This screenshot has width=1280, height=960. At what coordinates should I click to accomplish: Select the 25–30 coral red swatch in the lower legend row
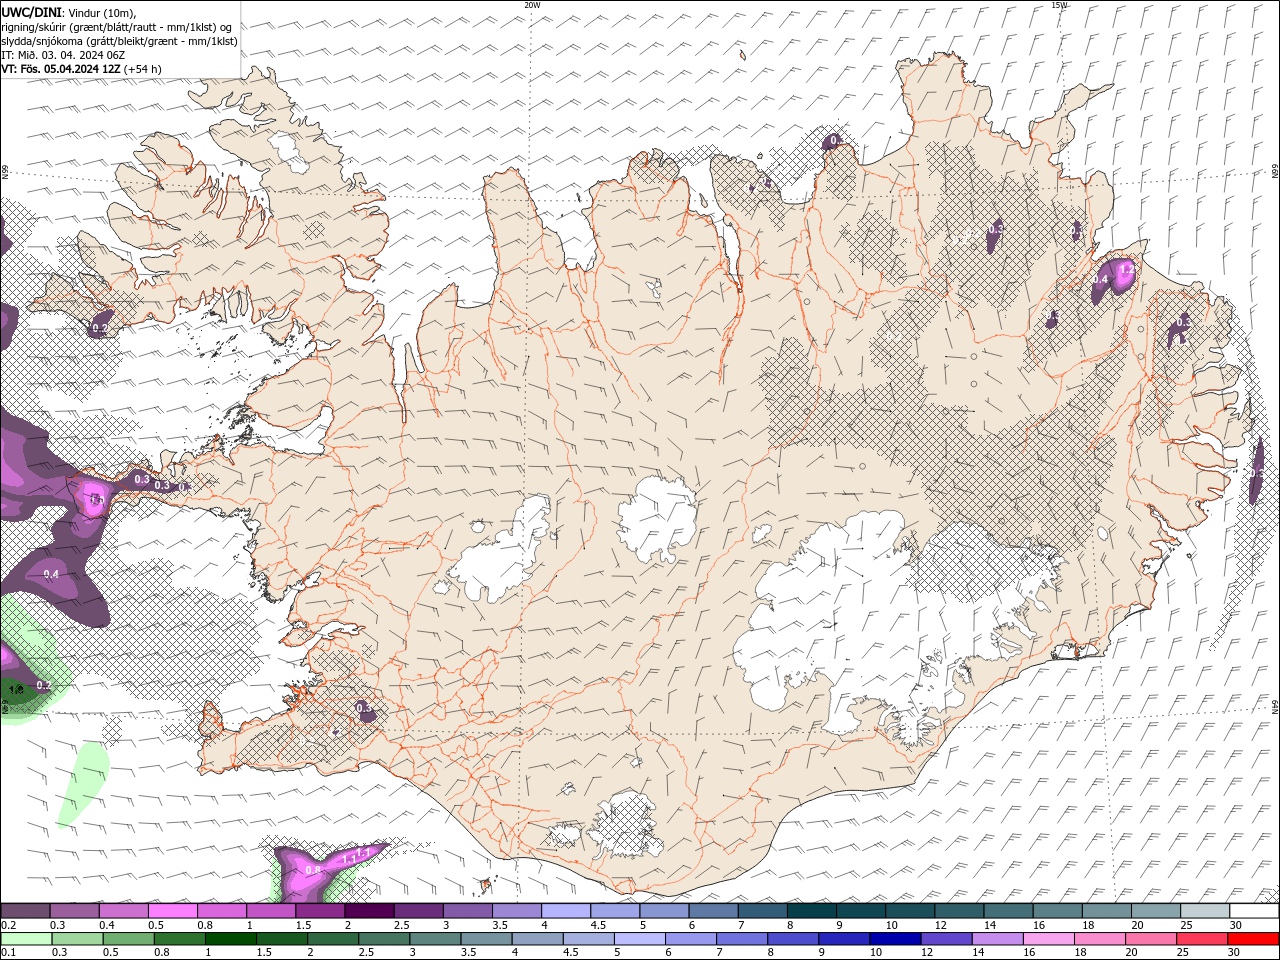click(1201, 939)
